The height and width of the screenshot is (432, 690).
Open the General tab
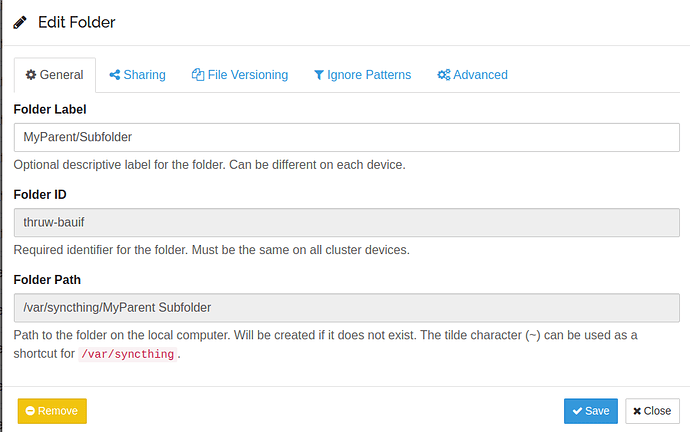(55, 75)
